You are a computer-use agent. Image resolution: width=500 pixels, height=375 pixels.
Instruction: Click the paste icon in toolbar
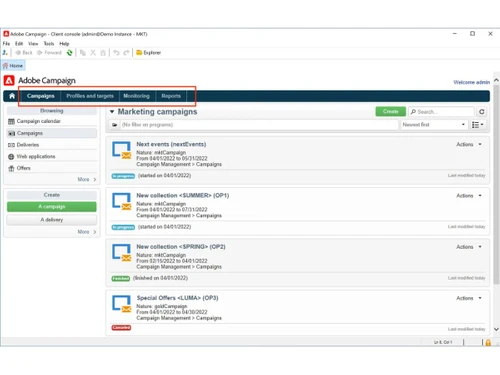103,53
